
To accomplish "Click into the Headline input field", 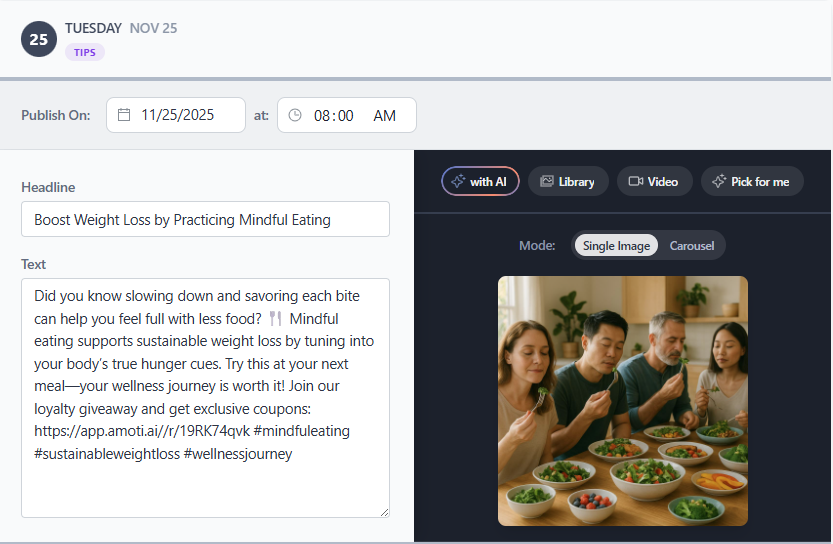I will point(205,219).
